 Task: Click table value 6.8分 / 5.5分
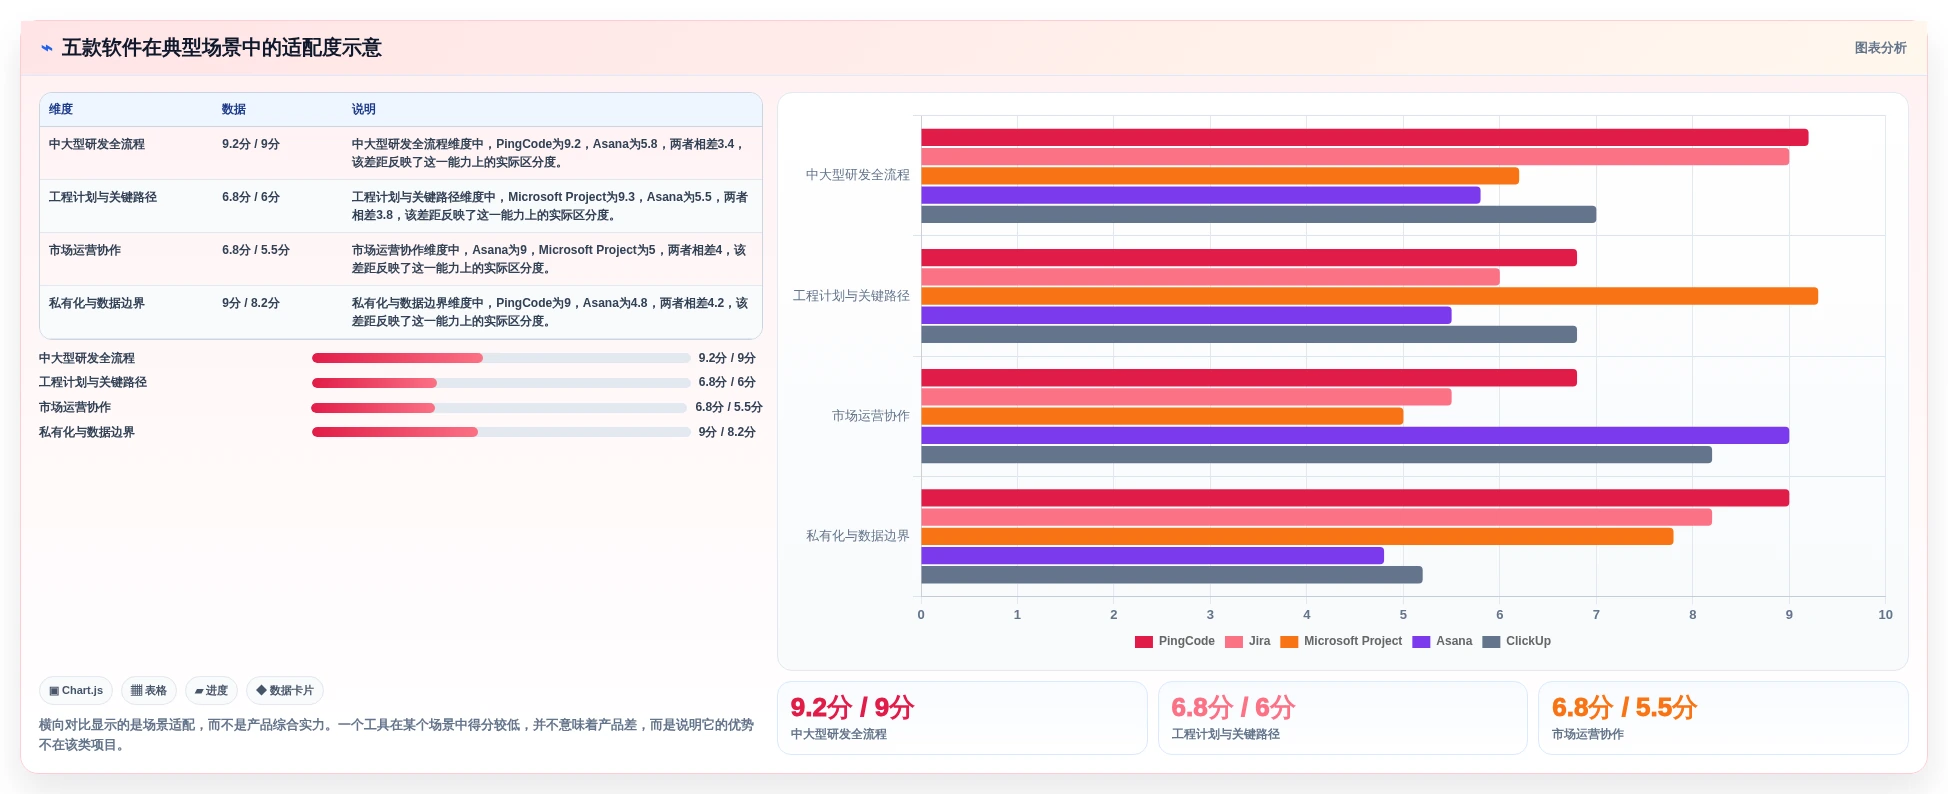[256, 250]
